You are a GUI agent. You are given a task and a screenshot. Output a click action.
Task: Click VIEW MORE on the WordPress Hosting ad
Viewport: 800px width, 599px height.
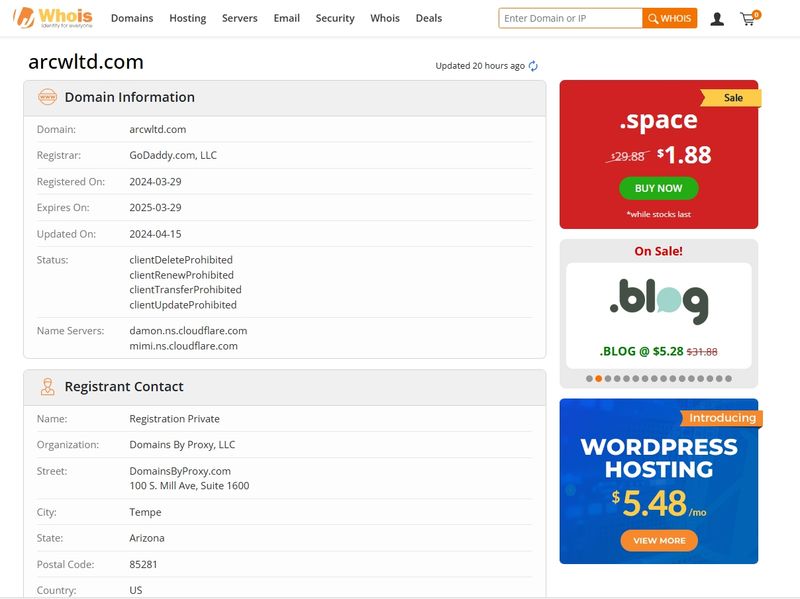point(659,541)
